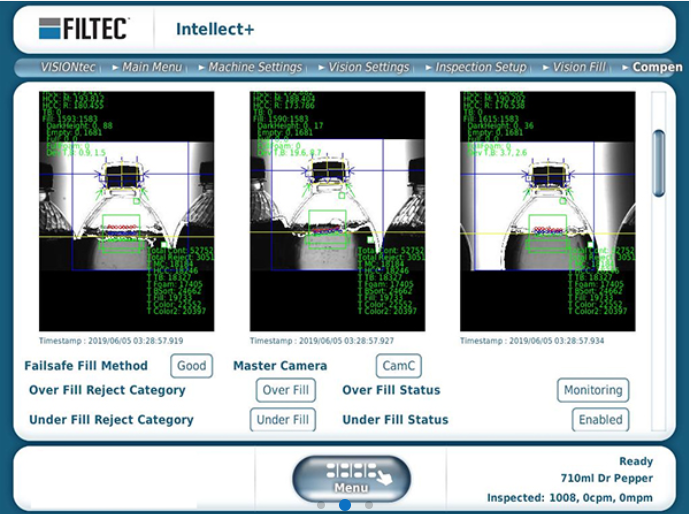This screenshot has width=691, height=514.
Task: Open the Menu button
Action: click(x=351, y=479)
